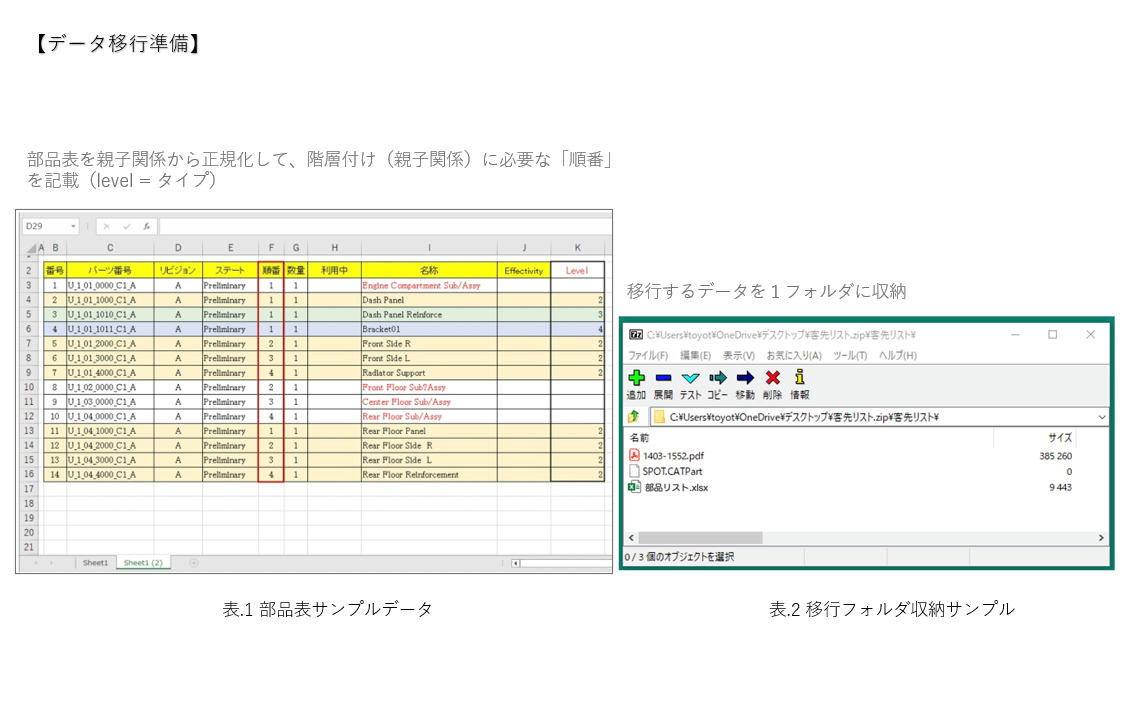Click the Dash Panel Reinforce cell
The width and height of the screenshot is (1133, 724).
[429, 314]
